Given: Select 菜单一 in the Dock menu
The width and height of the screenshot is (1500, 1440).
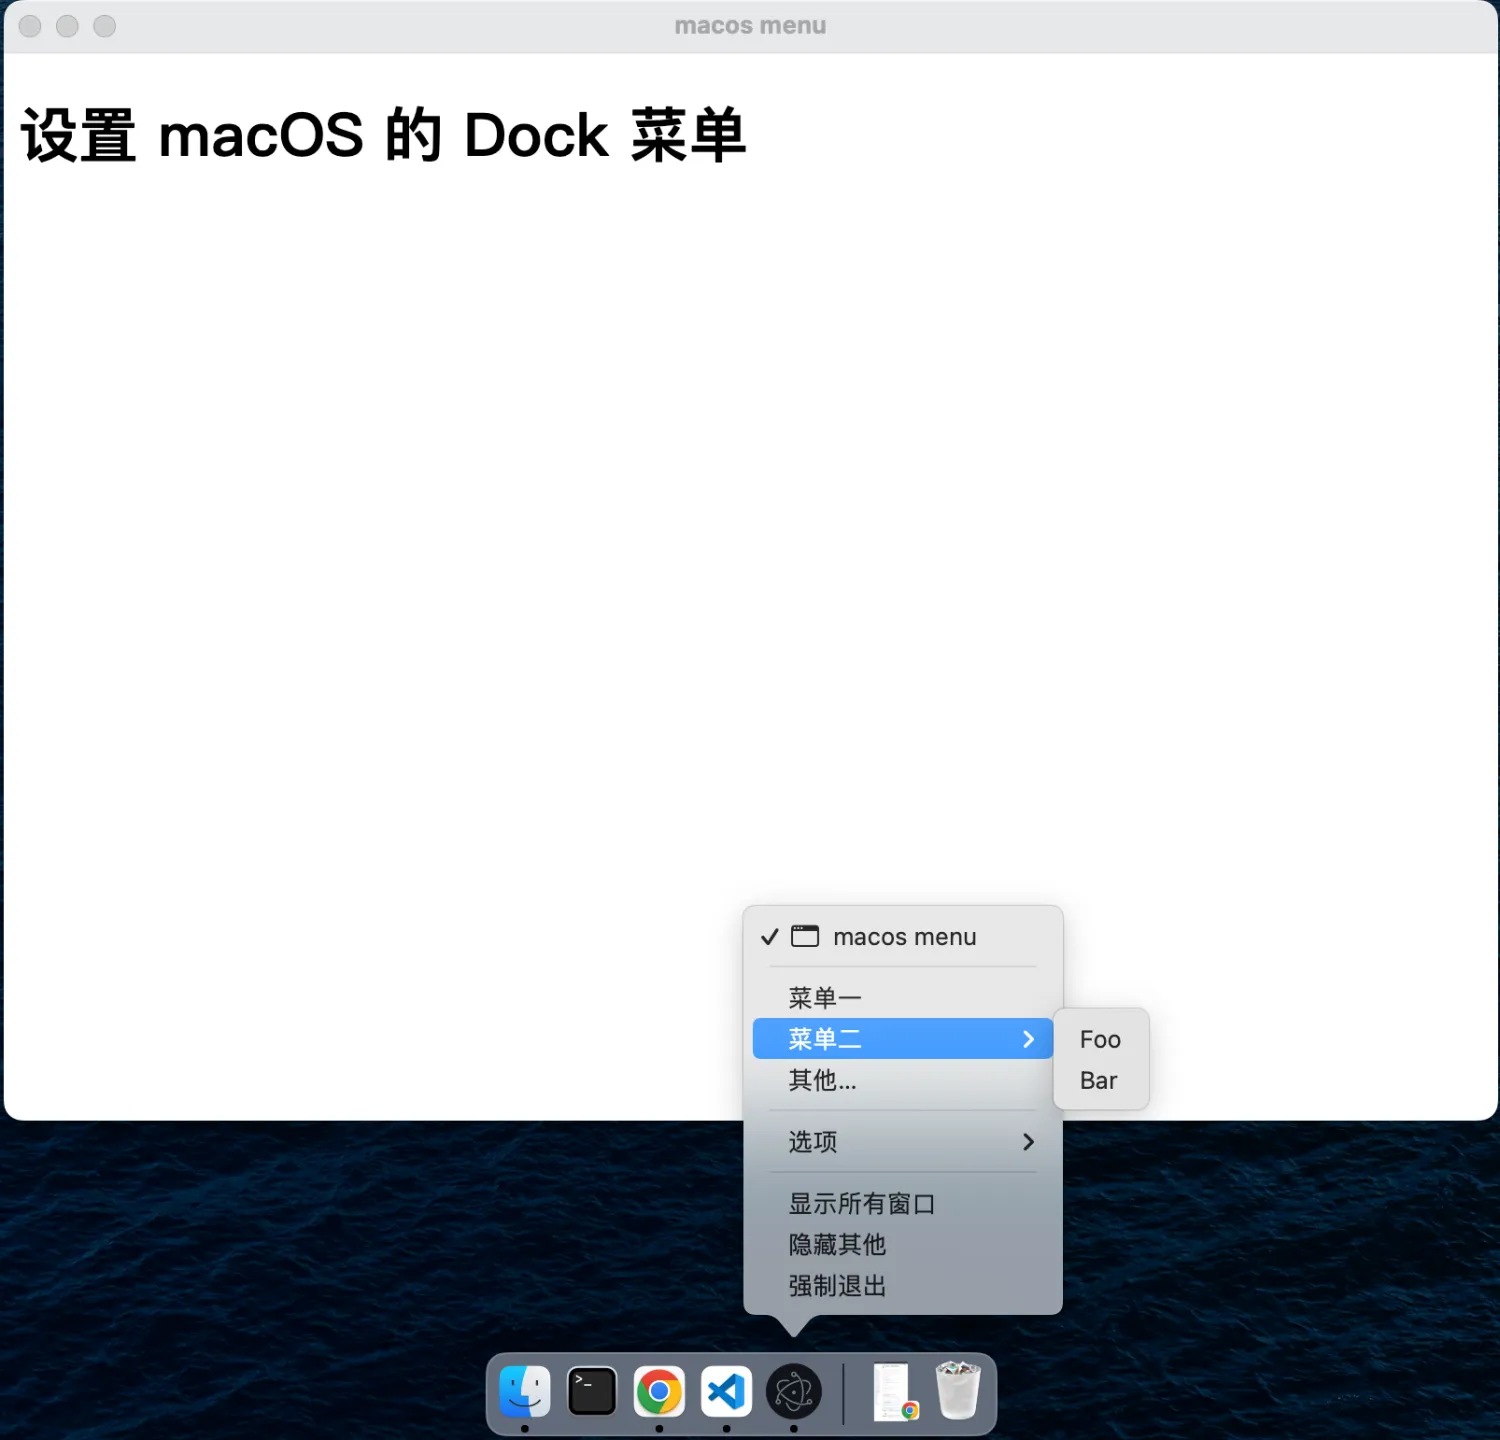Looking at the screenshot, I should click(x=825, y=997).
